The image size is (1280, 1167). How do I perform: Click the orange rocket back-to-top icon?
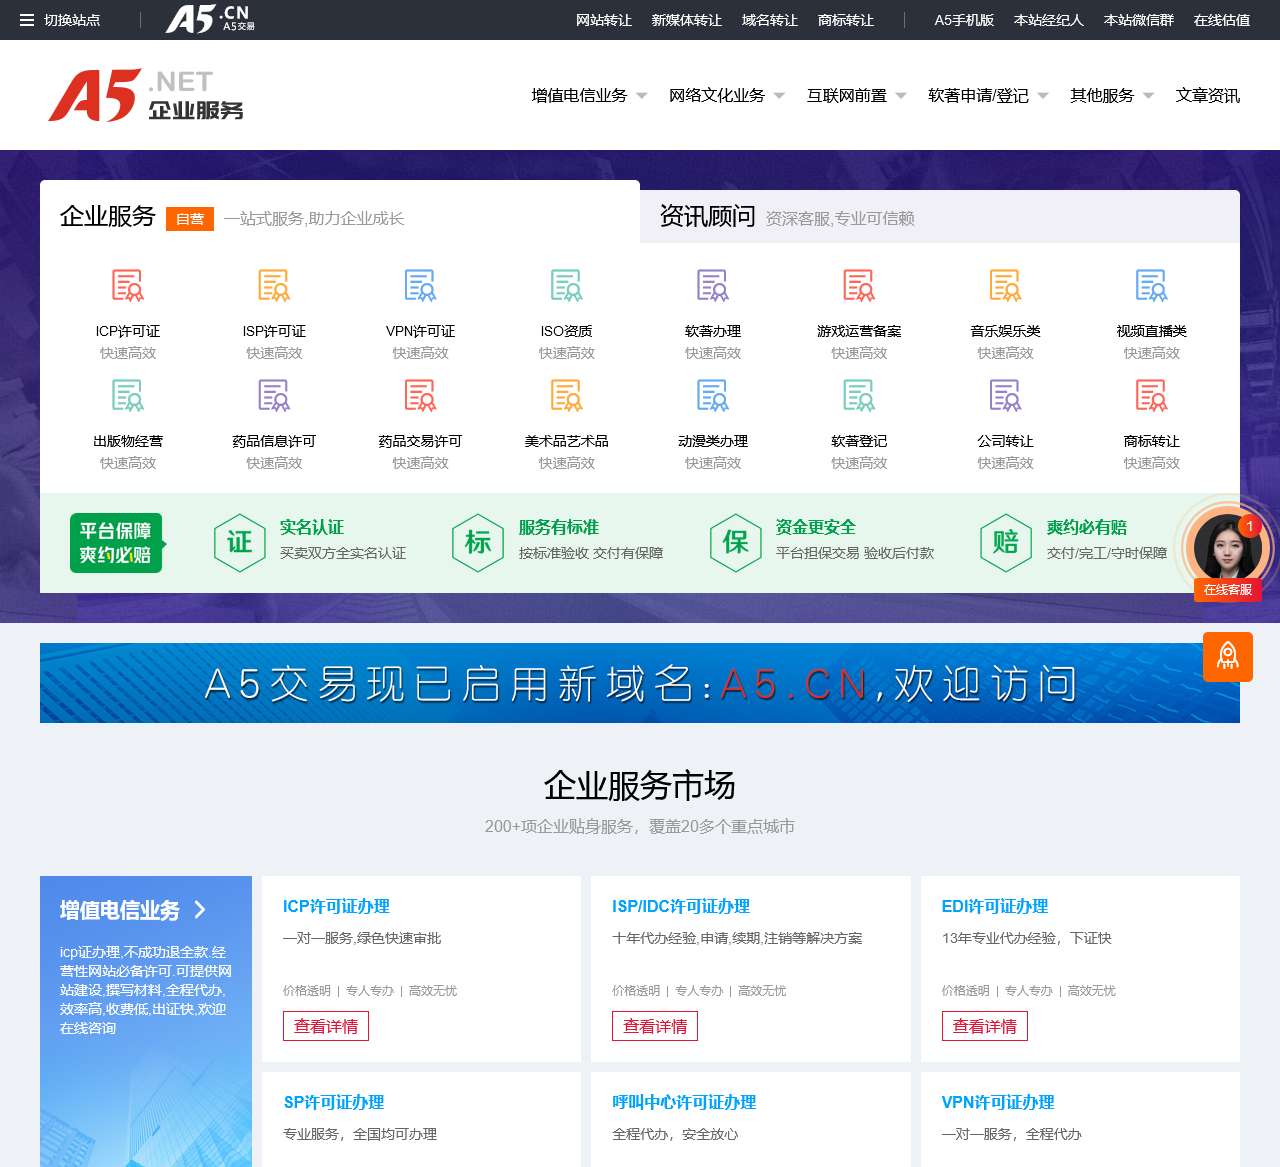tap(1227, 657)
